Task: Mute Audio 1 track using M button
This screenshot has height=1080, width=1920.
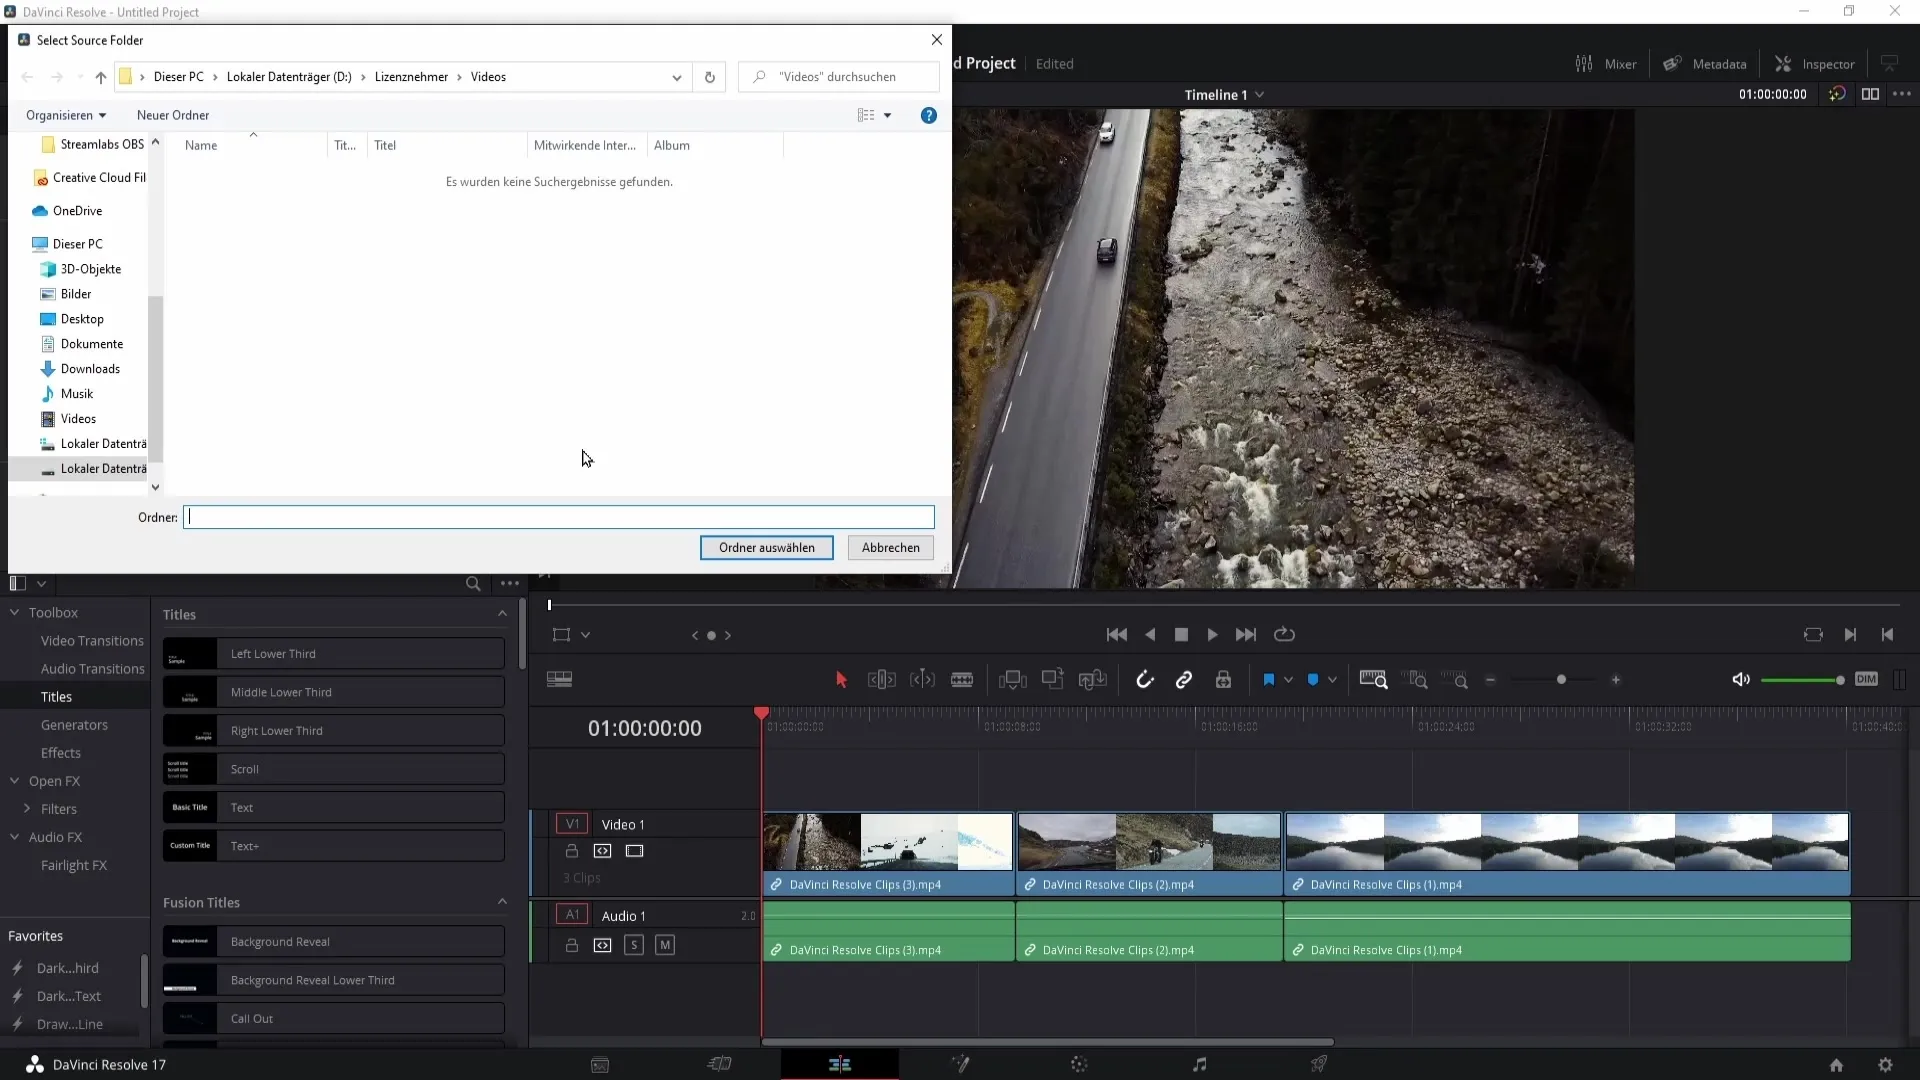Action: 665,945
